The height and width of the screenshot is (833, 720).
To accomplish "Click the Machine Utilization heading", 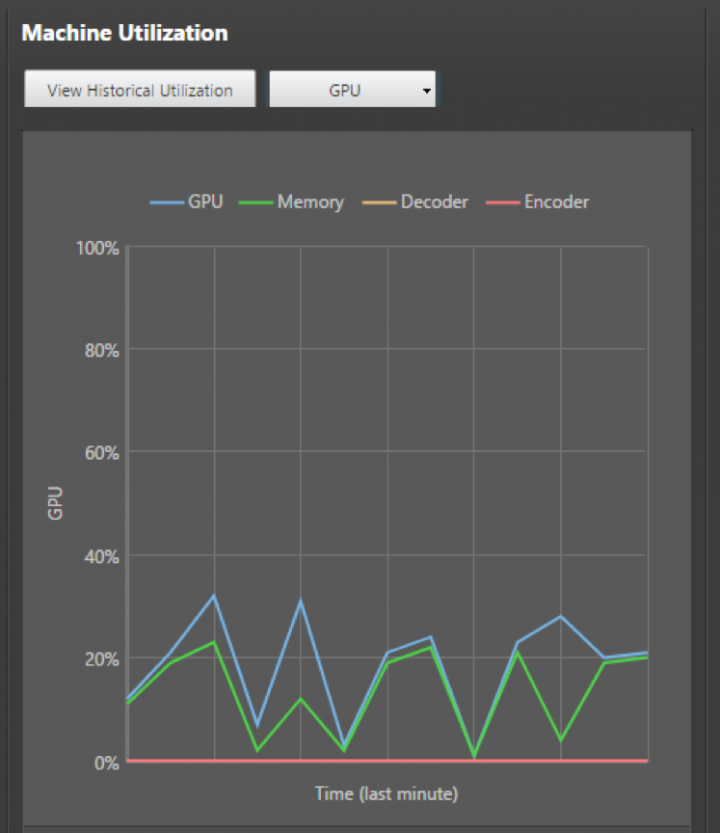I will (x=125, y=33).
